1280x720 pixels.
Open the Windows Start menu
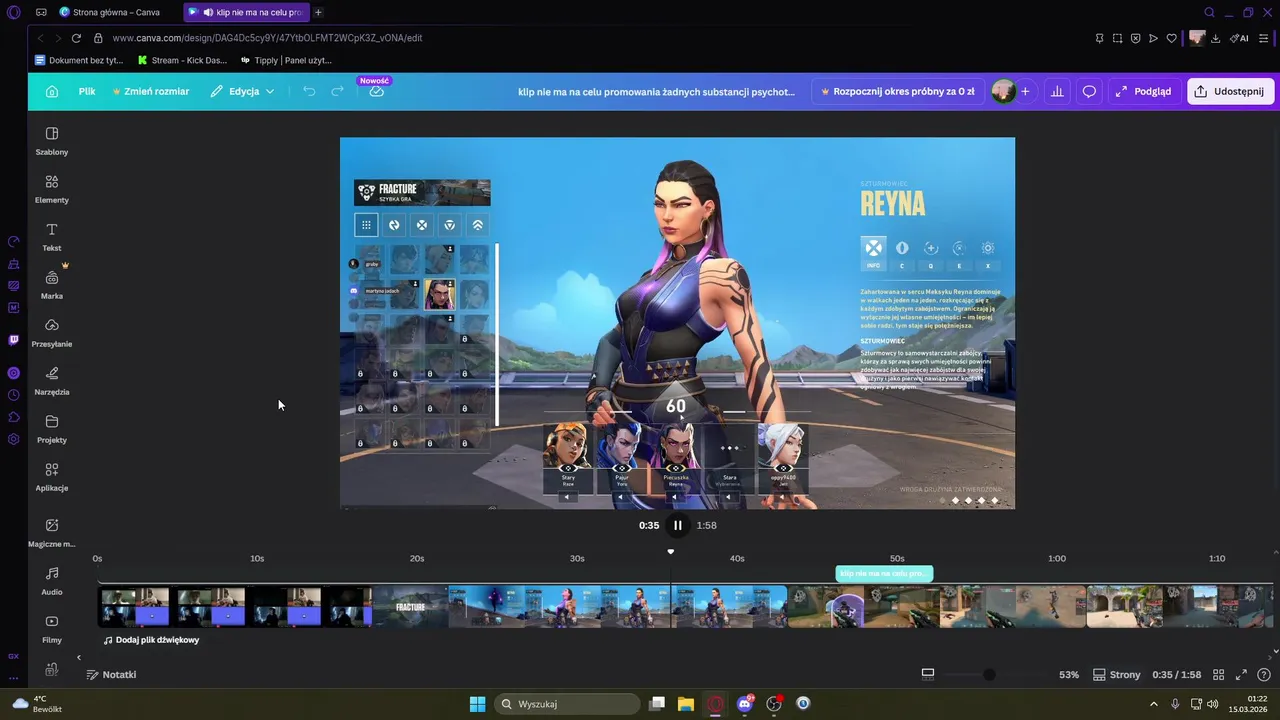tap(477, 704)
